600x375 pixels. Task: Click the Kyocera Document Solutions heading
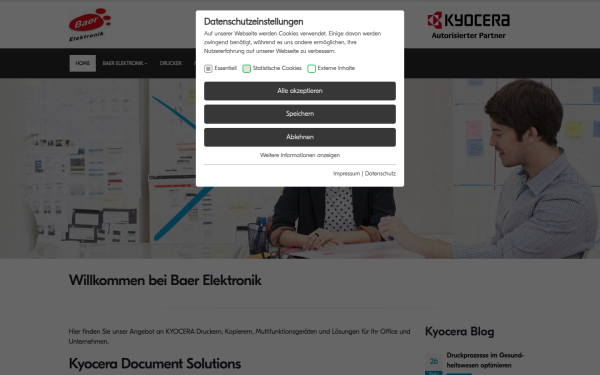coord(155,364)
